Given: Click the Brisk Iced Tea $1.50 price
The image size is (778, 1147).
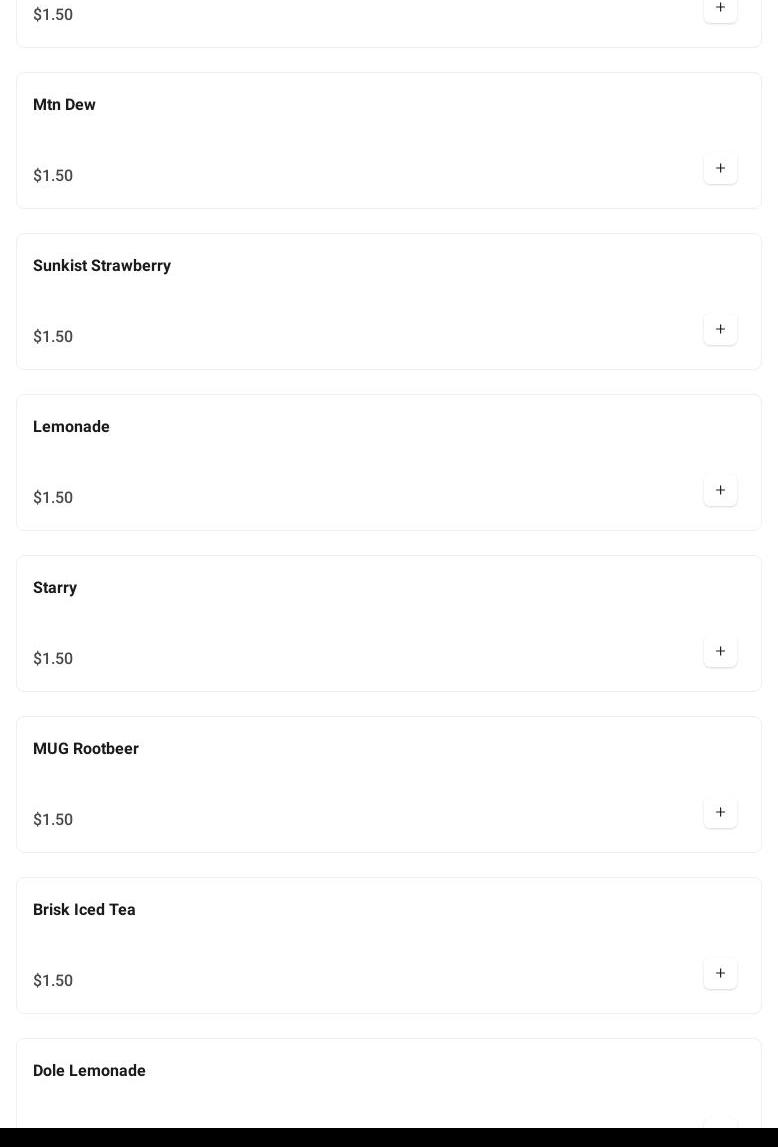Looking at the screenshot, I should 53,981.
